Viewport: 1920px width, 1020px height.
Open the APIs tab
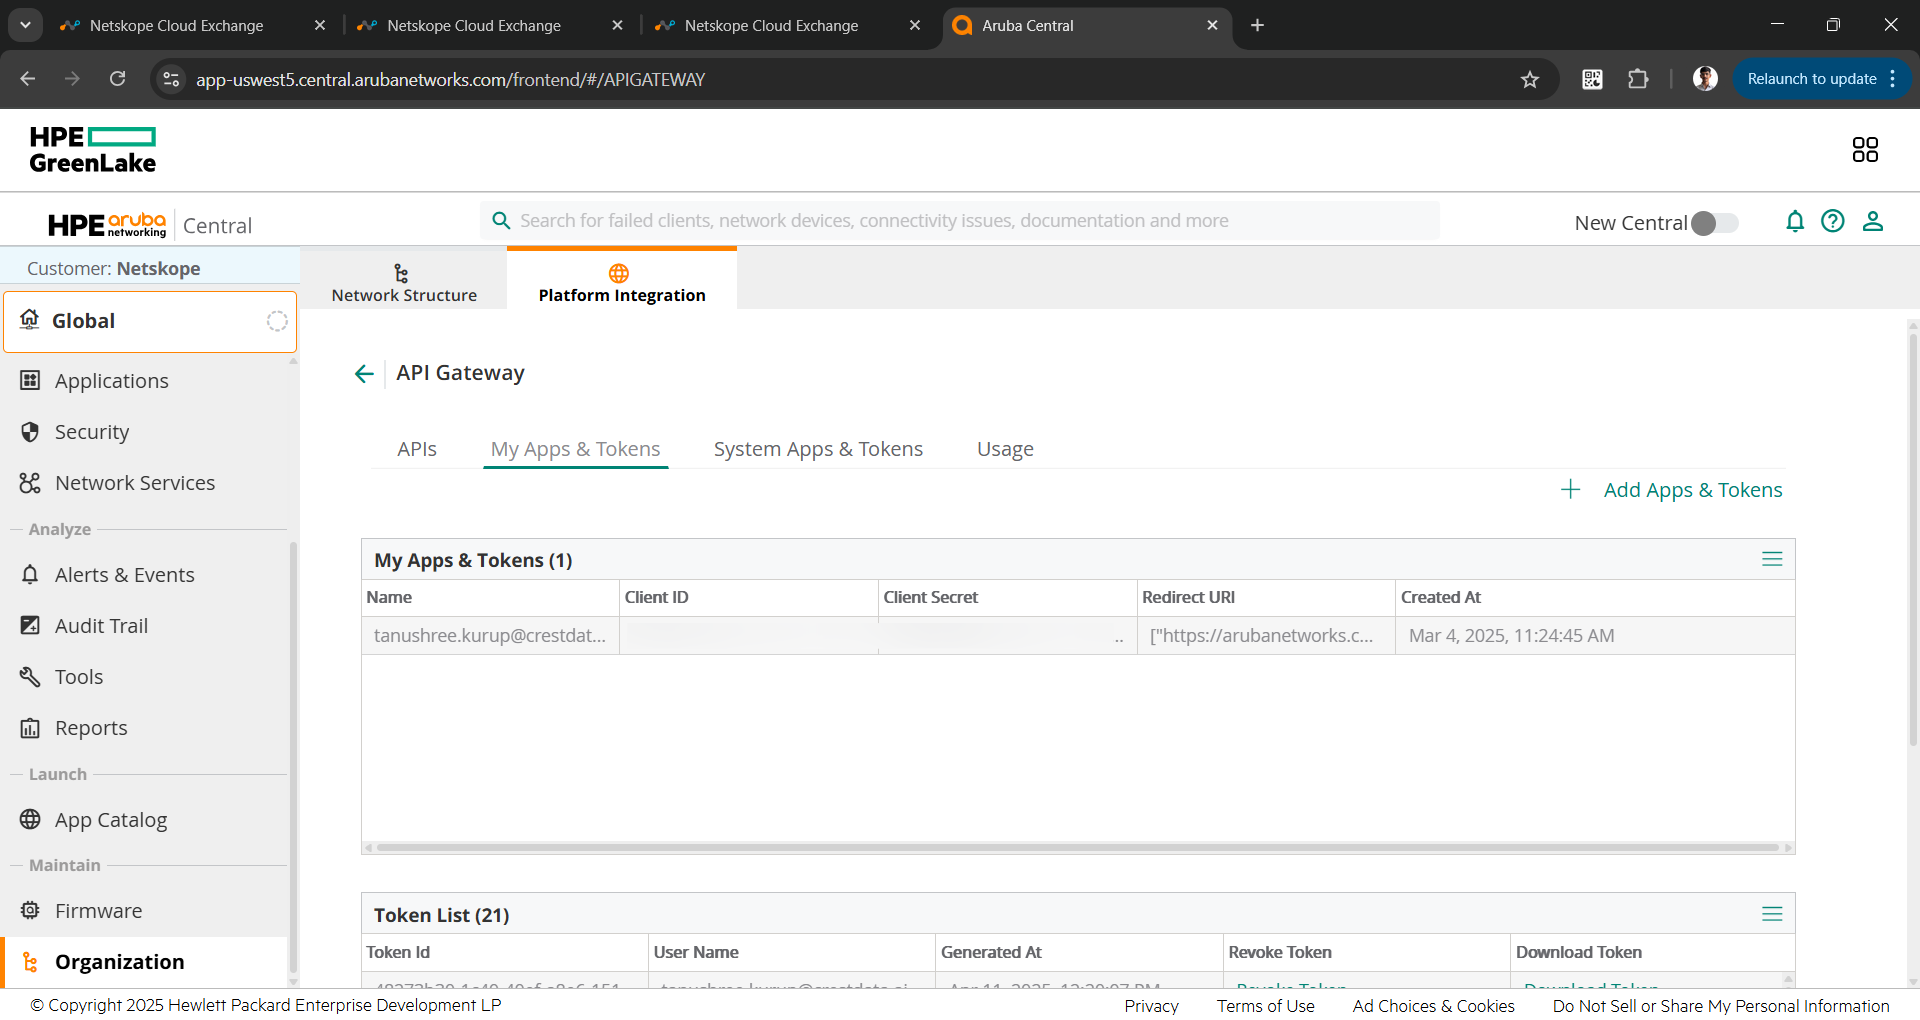[417, 449]
